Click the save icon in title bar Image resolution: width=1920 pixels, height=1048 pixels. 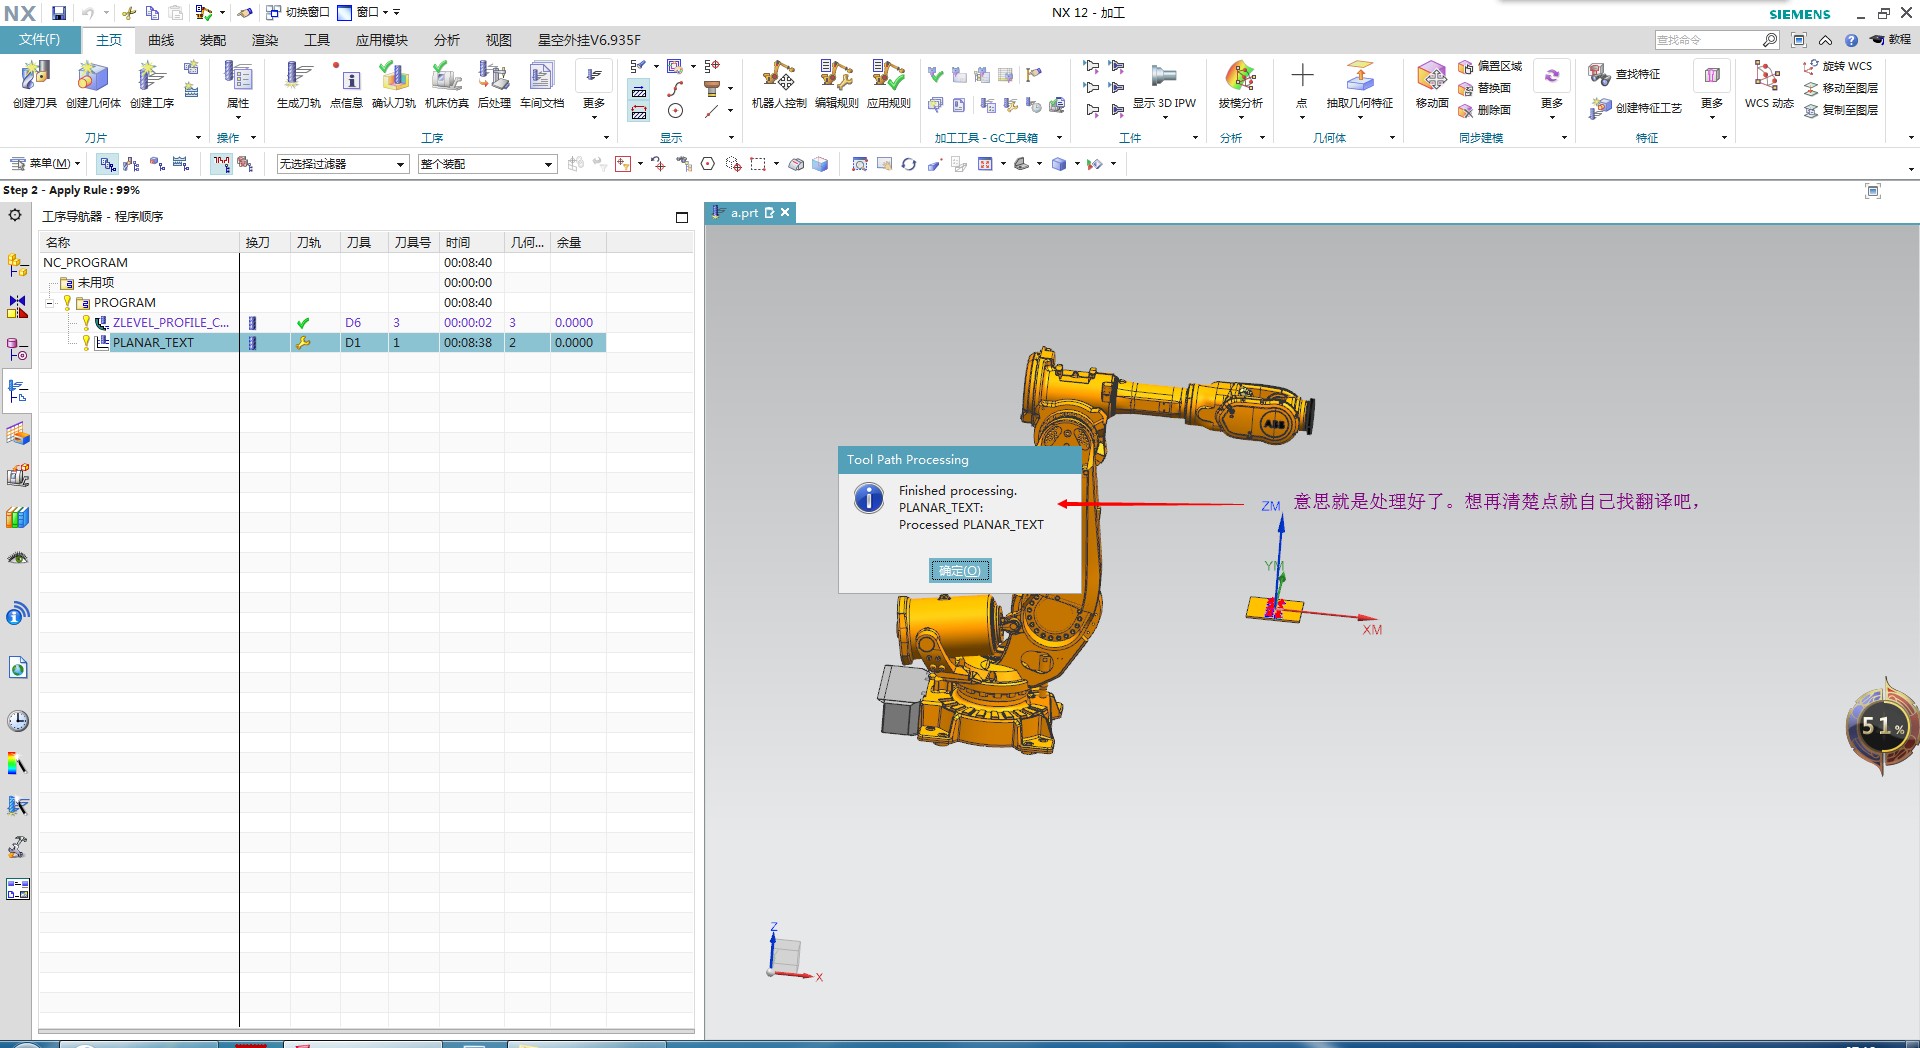59,13
